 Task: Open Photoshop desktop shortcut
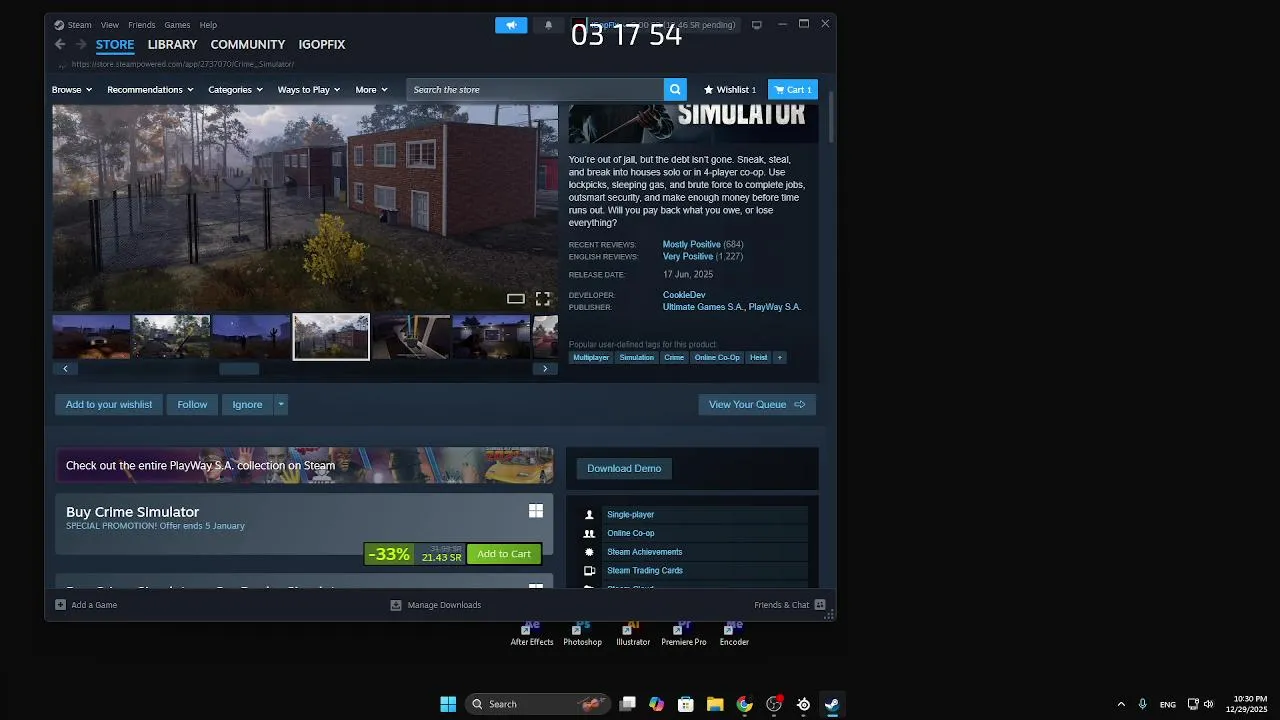point(582,634)
